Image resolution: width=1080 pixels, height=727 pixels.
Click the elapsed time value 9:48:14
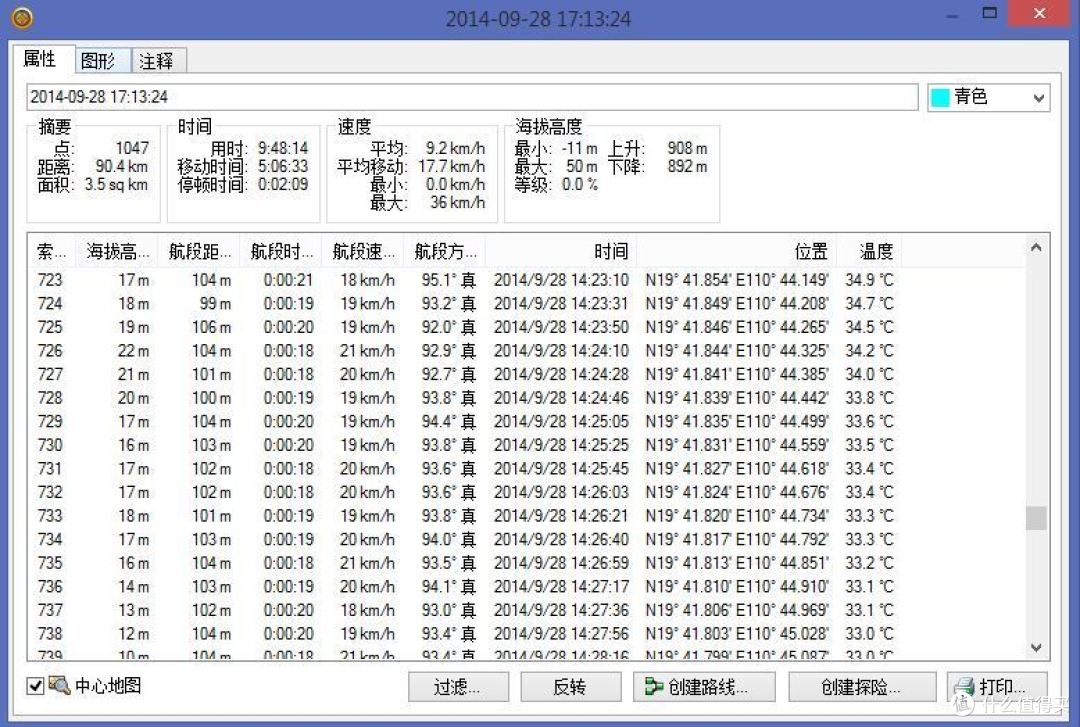click(x=282, y=148)
